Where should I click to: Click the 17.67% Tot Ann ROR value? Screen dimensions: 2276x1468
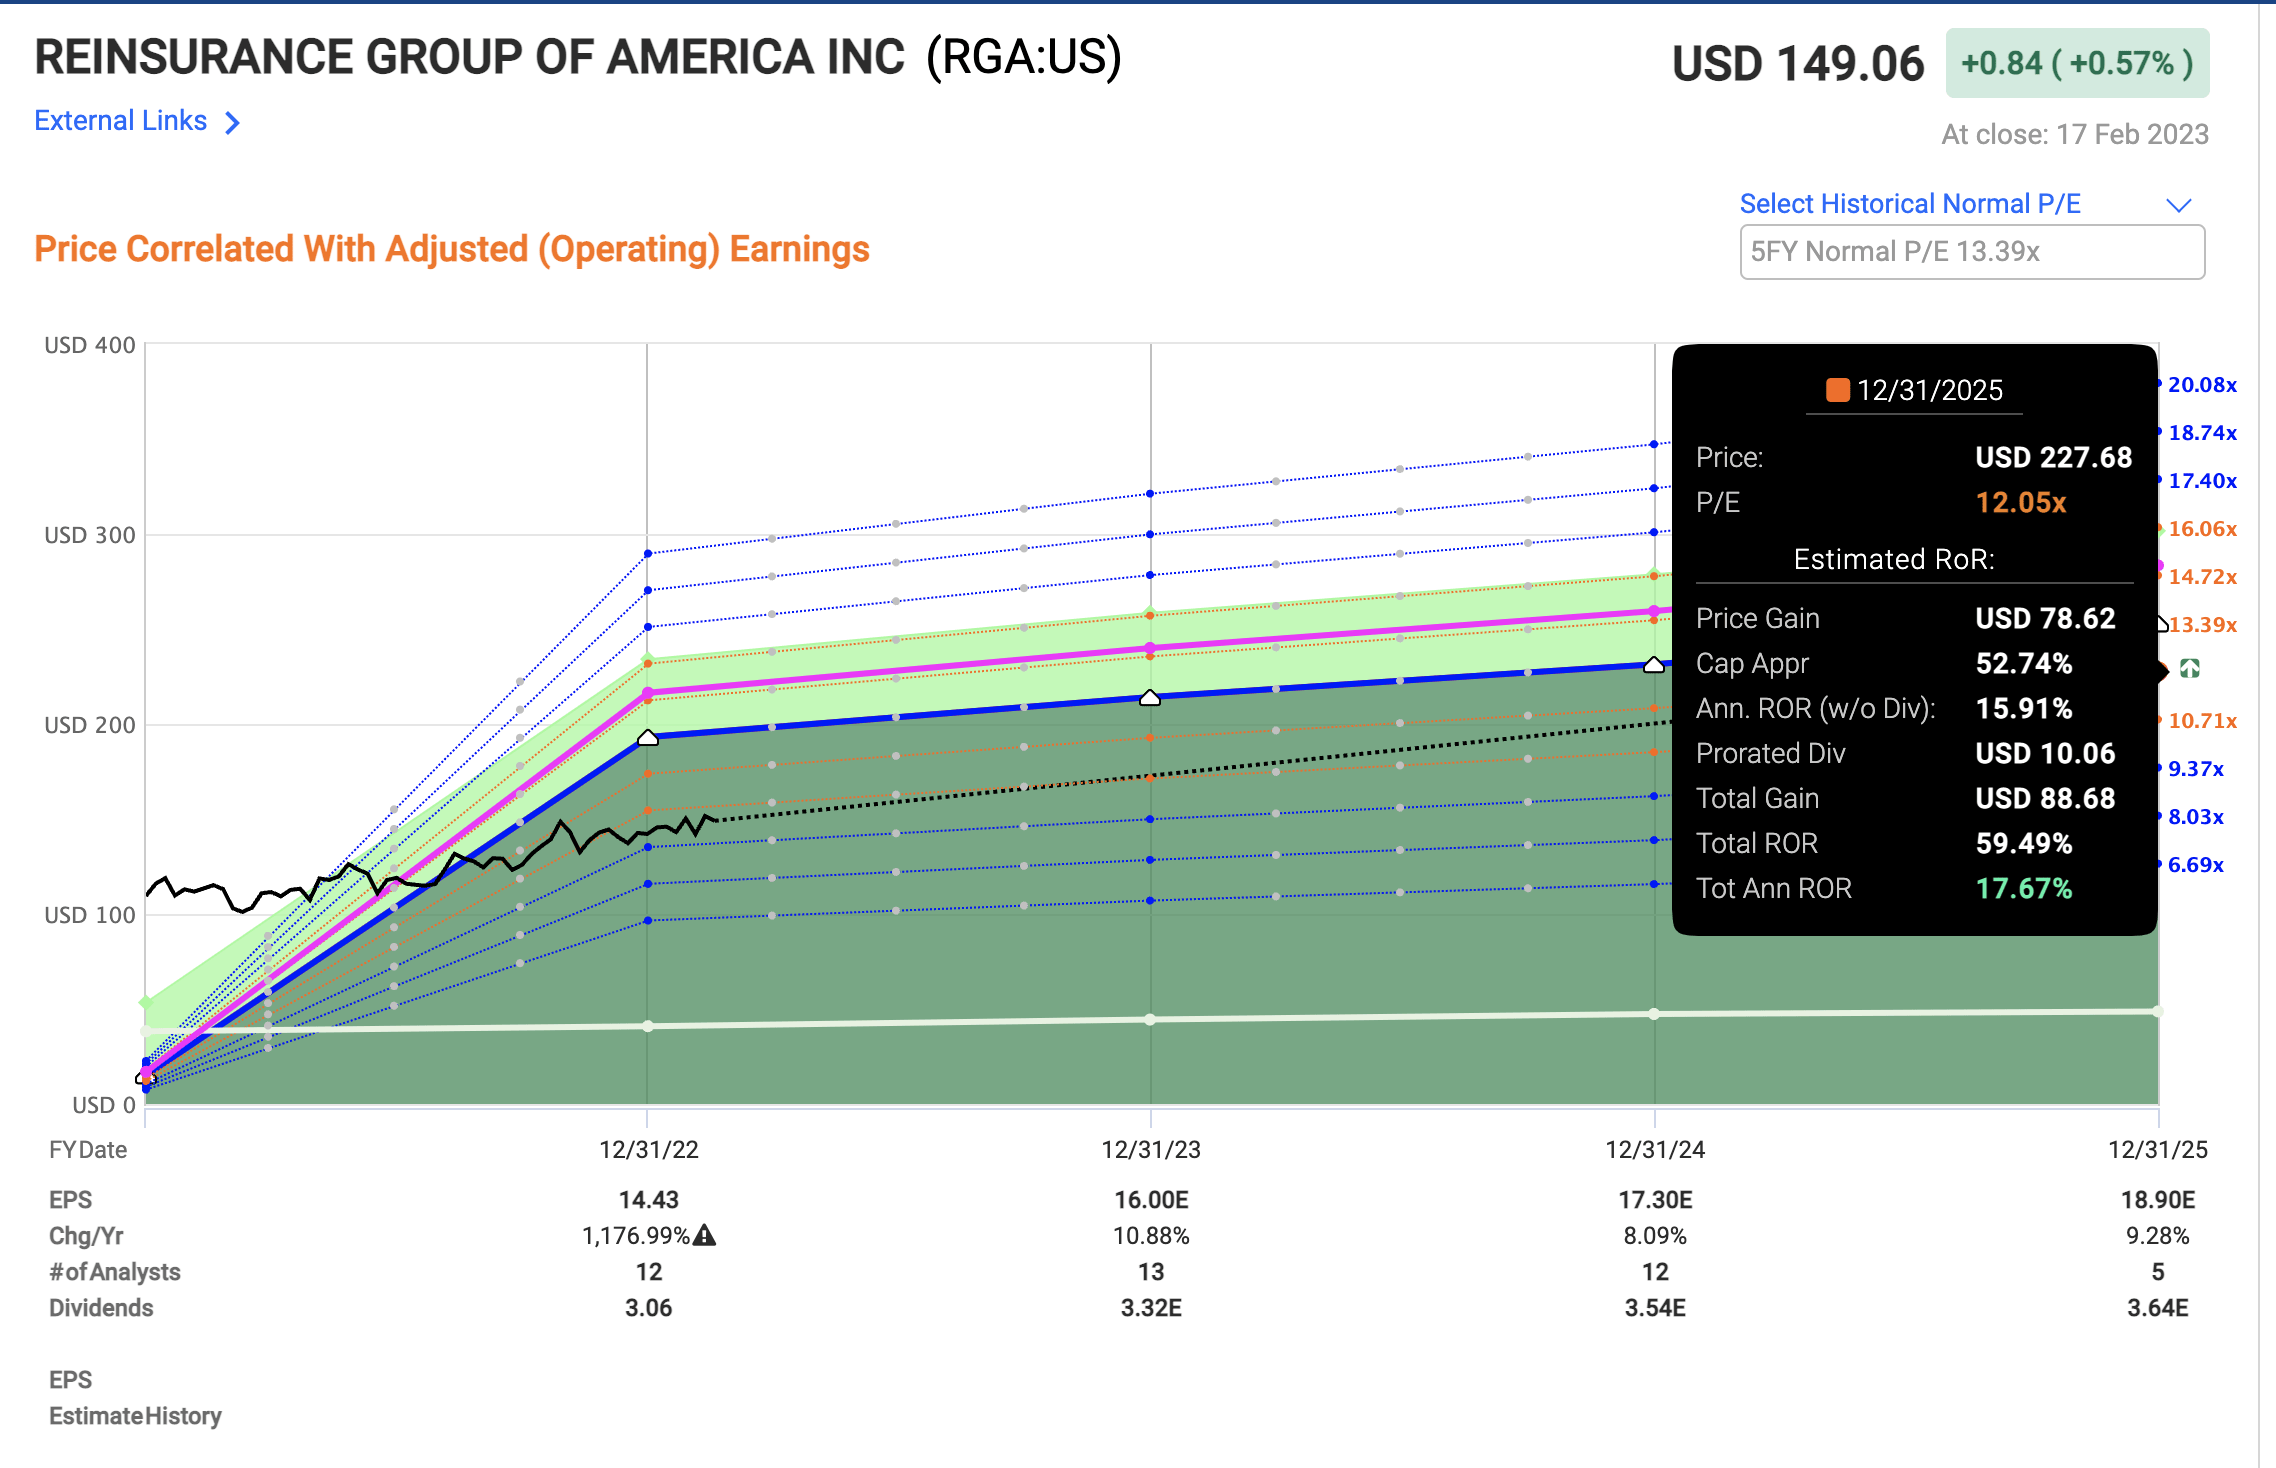click(2024, 889)
